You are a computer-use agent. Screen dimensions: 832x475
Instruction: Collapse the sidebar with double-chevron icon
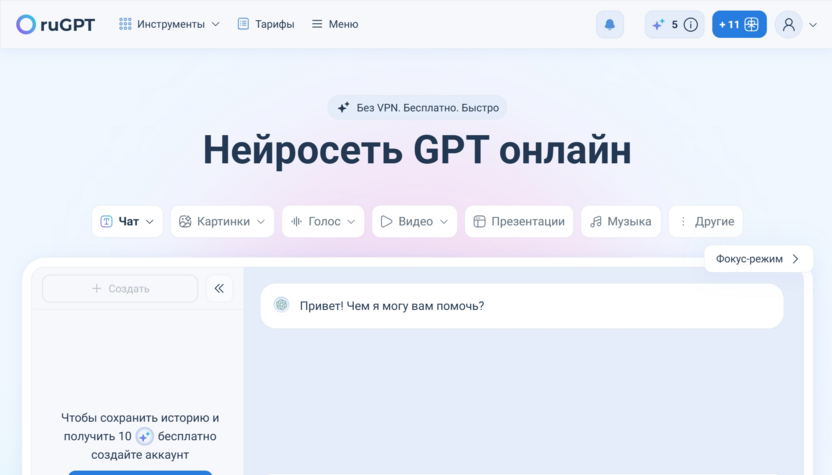click(x=219, y=289)
